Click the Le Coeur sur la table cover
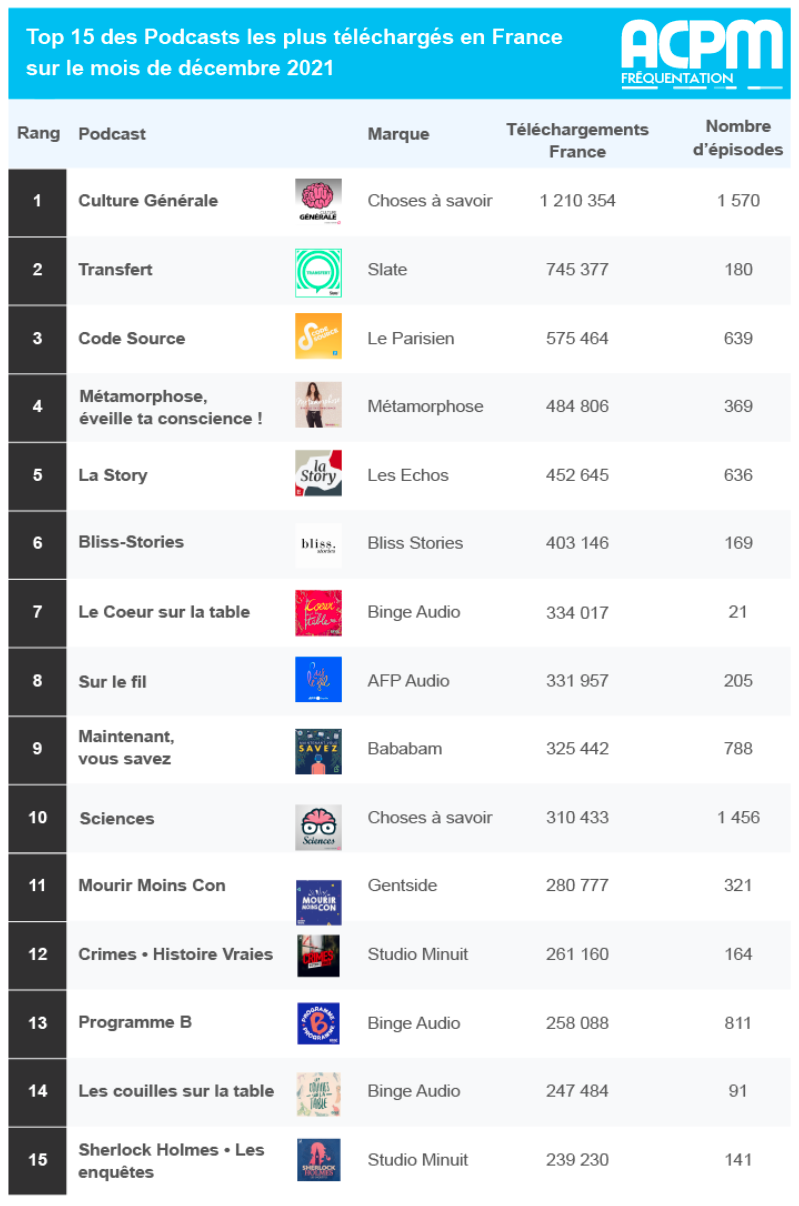This screenshot has height=1206, width=799. click(x=318, y=612)
